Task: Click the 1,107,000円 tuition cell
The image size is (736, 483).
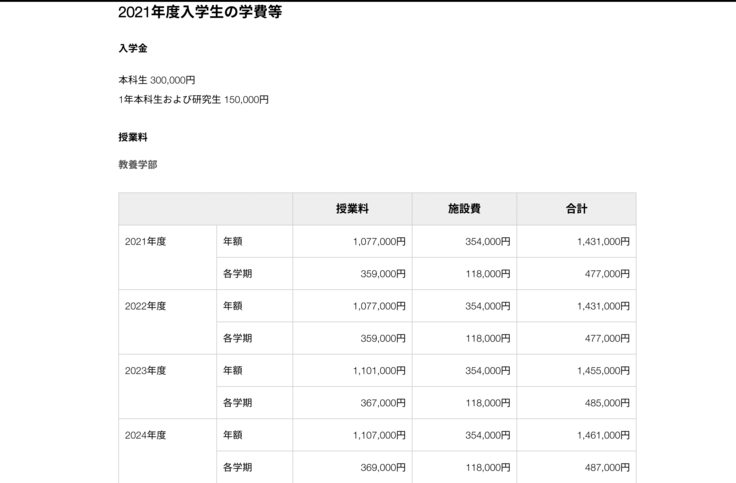Action: (379, 435)
